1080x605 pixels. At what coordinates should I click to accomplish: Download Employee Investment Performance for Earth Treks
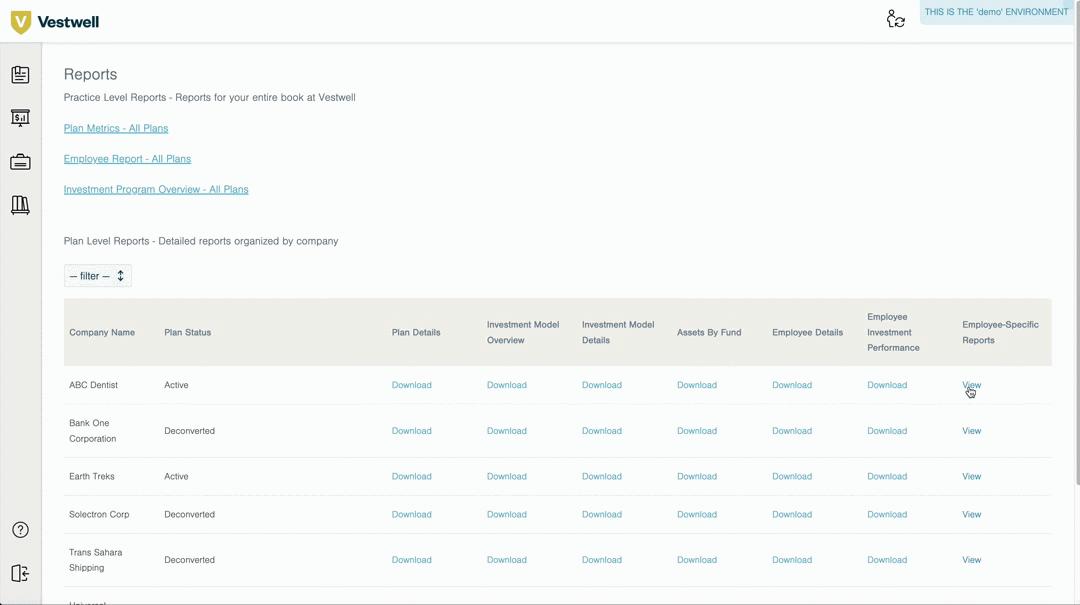(x=887, y=476)
